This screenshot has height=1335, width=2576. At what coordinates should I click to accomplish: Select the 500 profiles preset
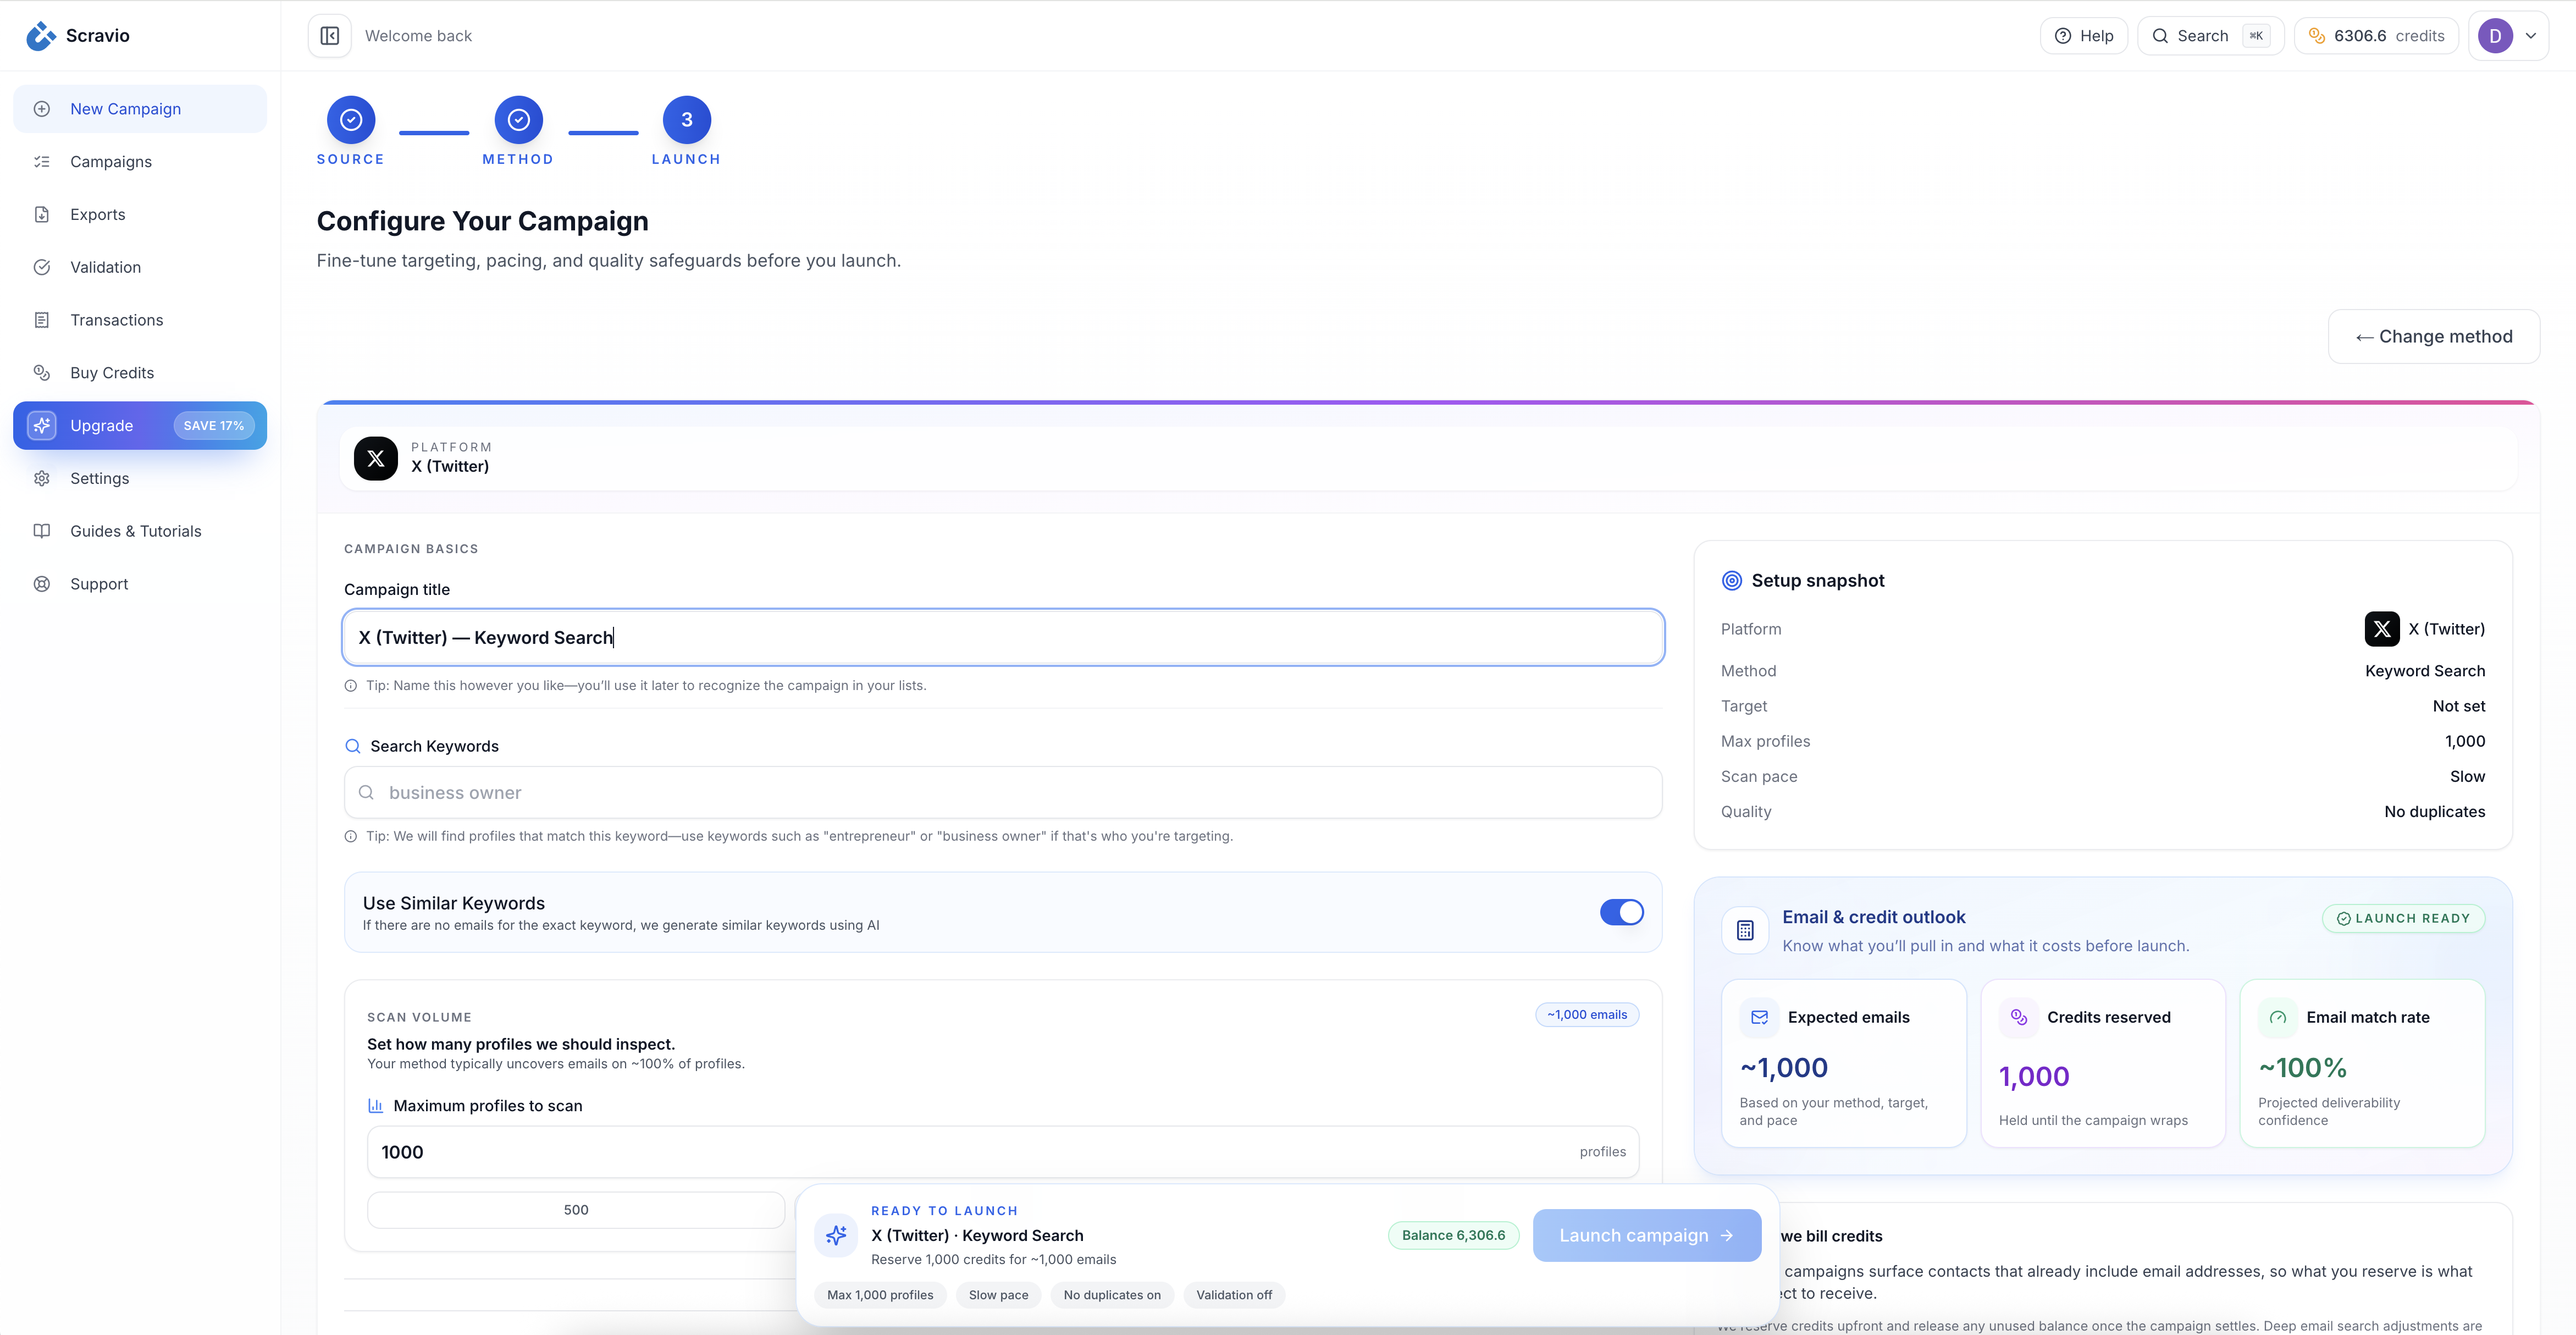pos(575,1209)
